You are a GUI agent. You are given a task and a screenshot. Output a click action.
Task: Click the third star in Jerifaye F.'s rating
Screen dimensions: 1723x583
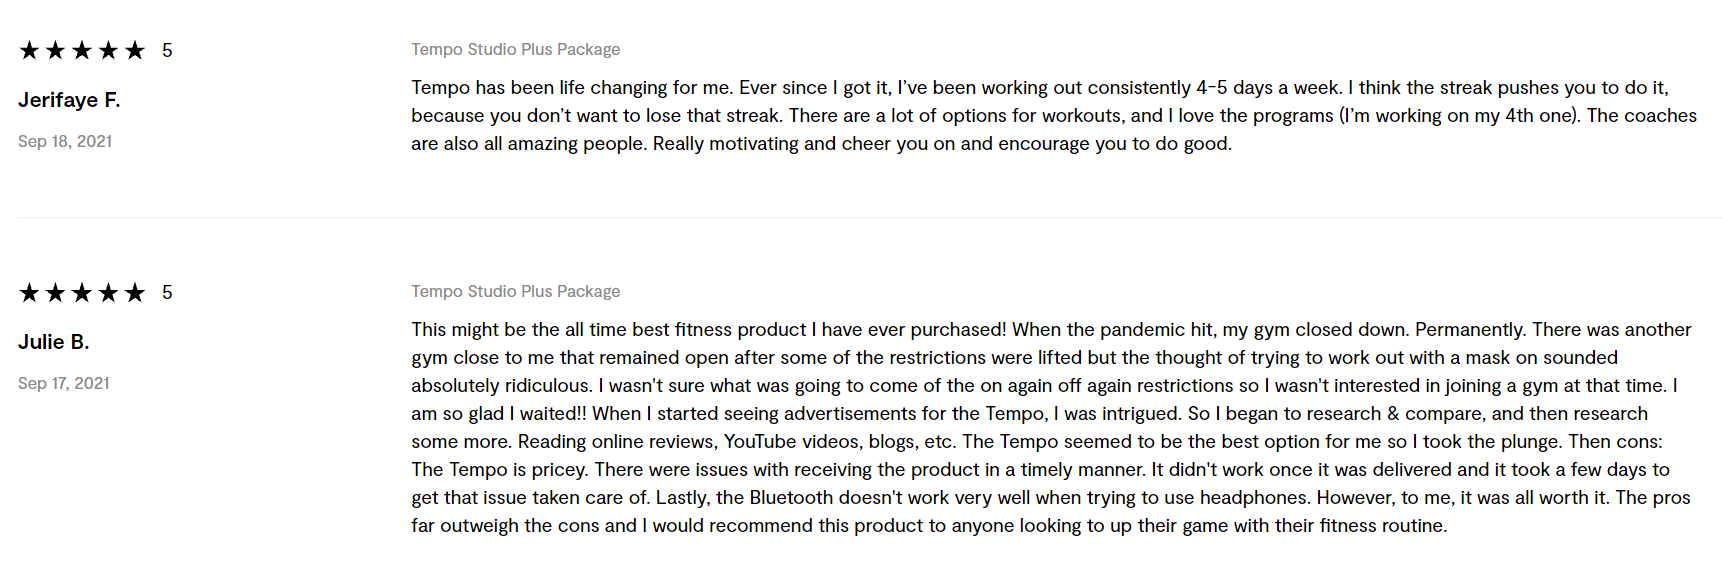[82, 50]
